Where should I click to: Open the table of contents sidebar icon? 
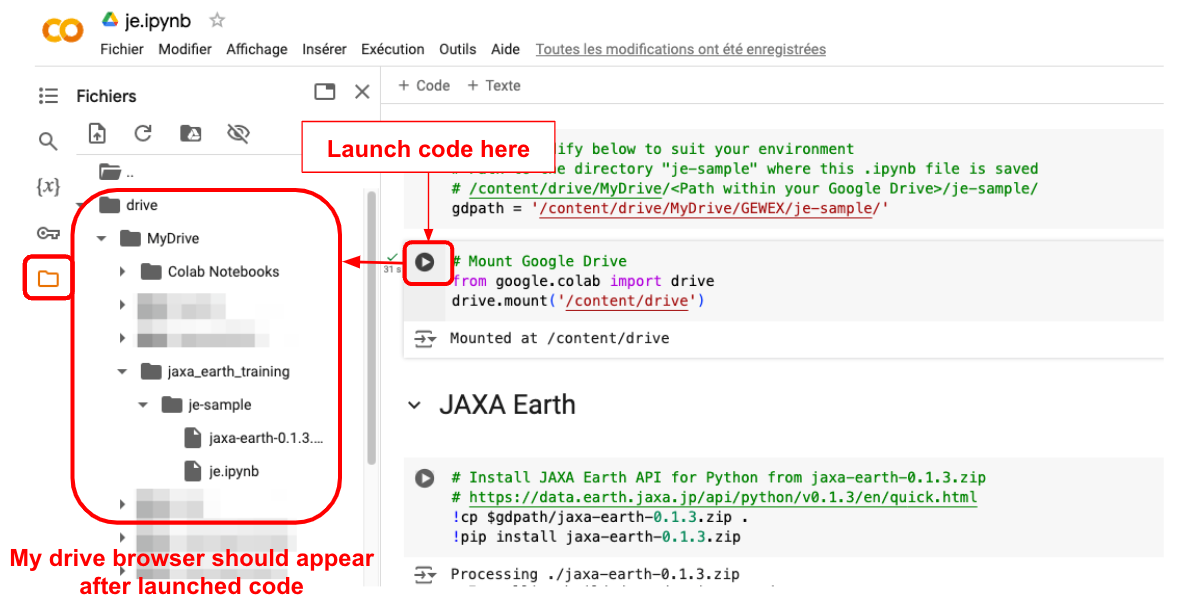pyautogui.click(x=48, y=96)
